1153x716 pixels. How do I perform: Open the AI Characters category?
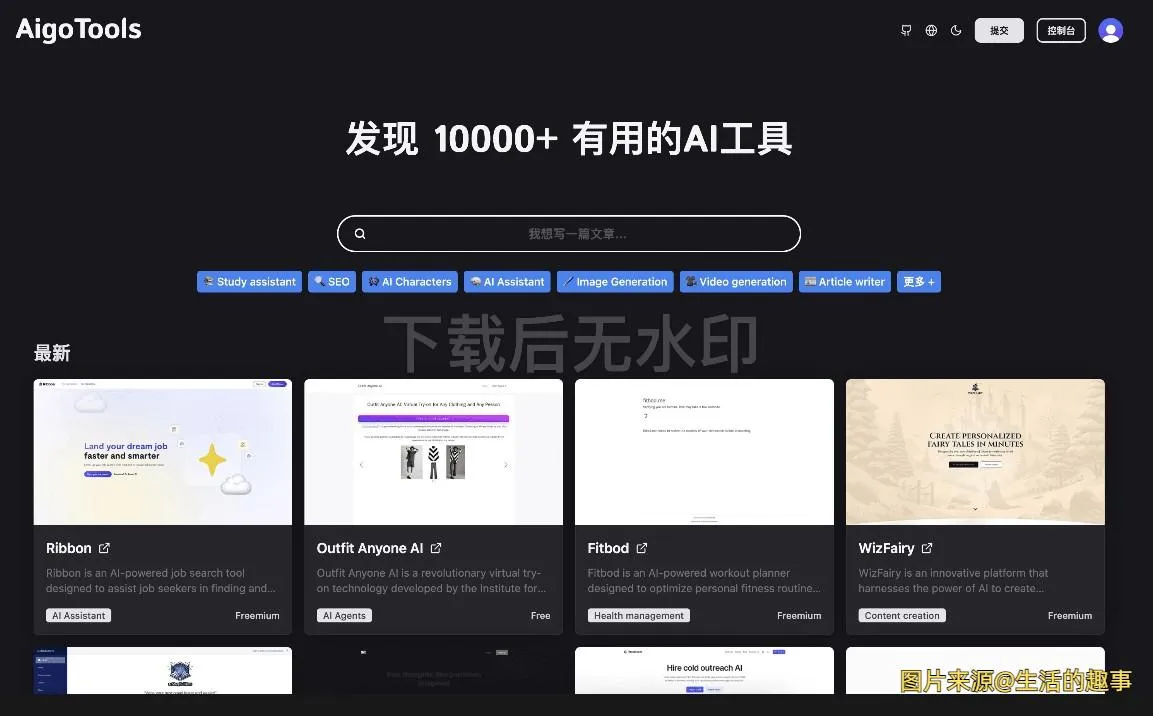(409, 281)
